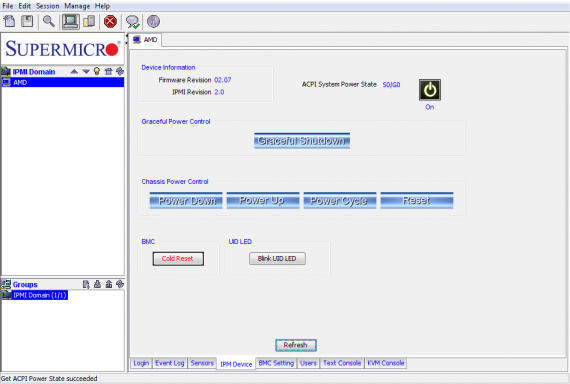Switch to the Sensors tab
Viewport: 570px width, 384px height.
click(202, 363)
